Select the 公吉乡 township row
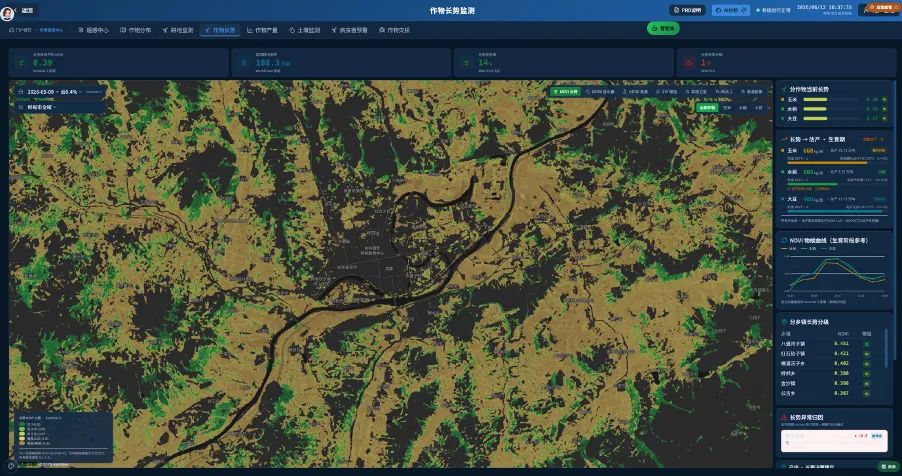Image resolution: width=902 pixels, height=476 pixels. click(x=832, y=393)
